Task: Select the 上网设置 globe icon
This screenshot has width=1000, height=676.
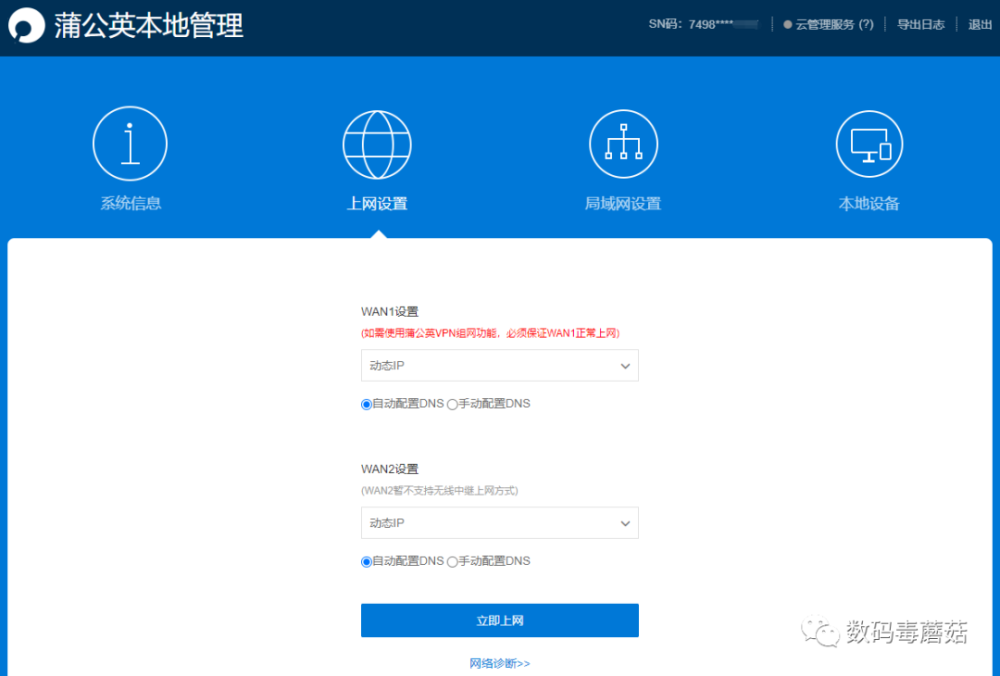Action: 377,145
